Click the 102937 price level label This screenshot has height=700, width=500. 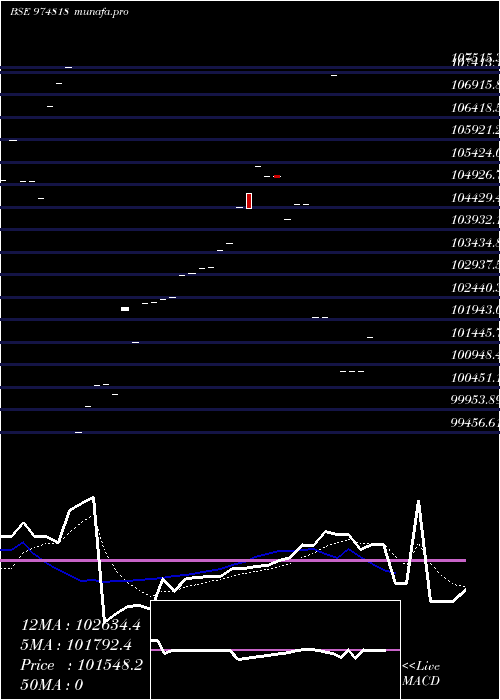coord(475,265)
